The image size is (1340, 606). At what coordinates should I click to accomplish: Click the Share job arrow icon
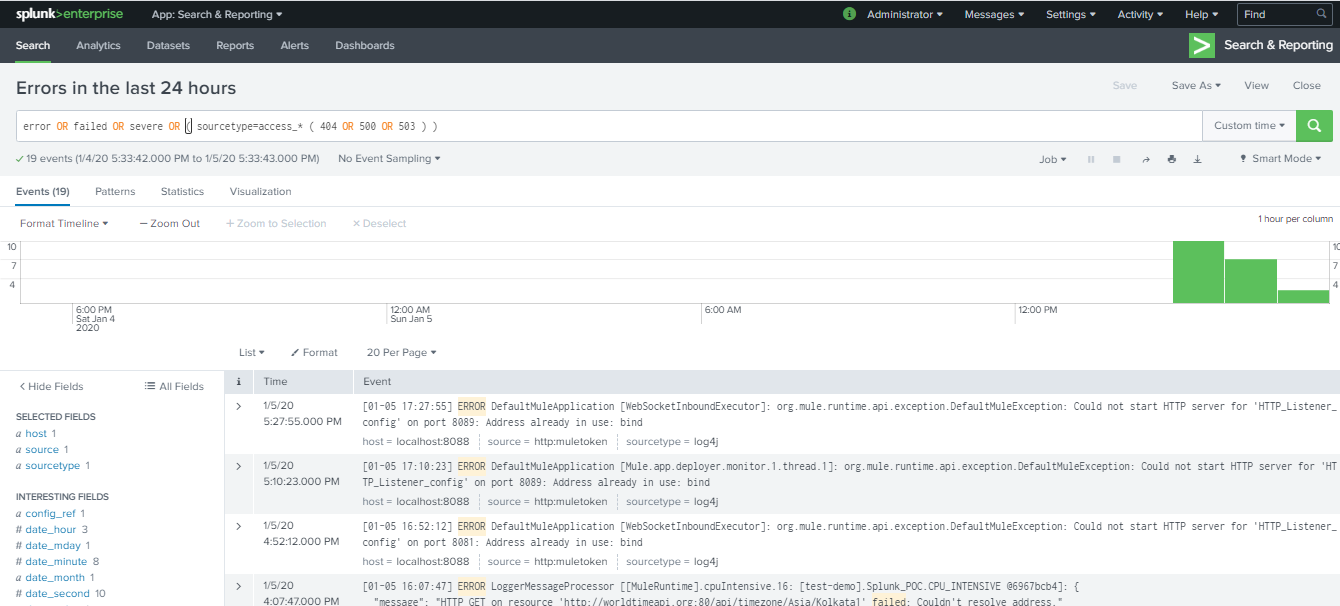click(x=1146, y=159)
